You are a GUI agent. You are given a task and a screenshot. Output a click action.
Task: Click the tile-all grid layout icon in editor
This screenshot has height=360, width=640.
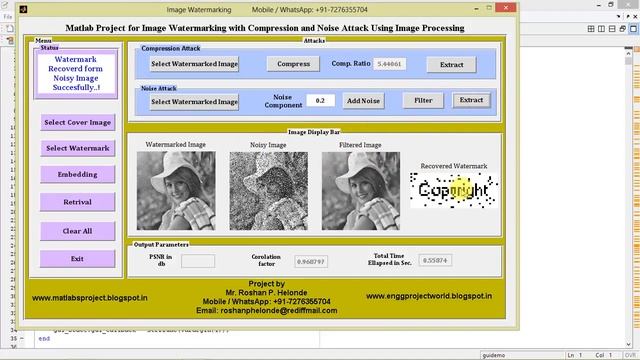pyautogui.click(x=591, y=29)
